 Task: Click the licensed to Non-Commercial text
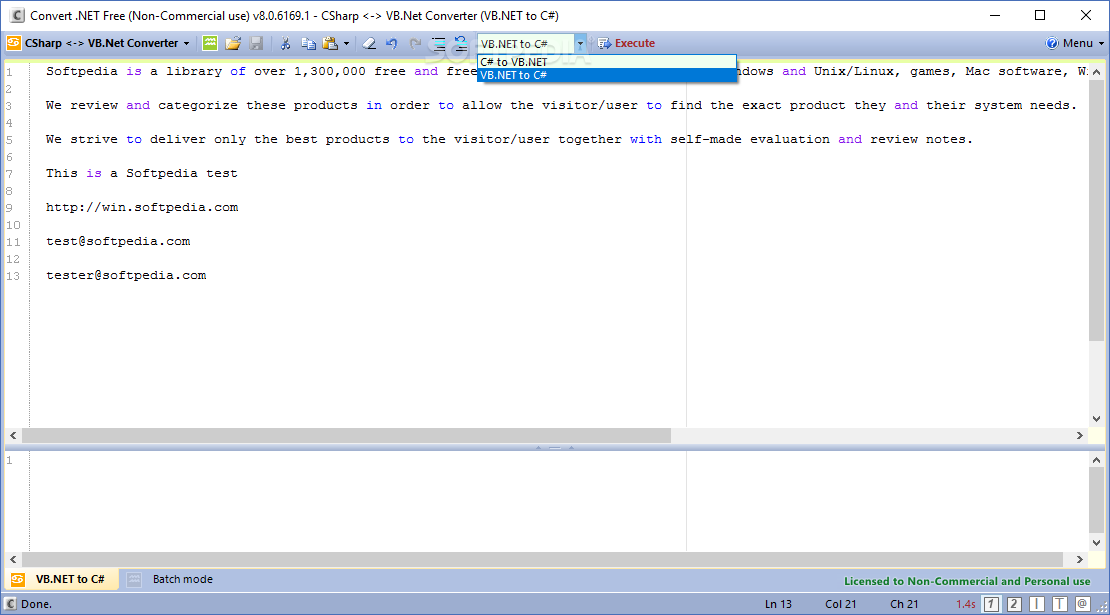tap(967, 581)
